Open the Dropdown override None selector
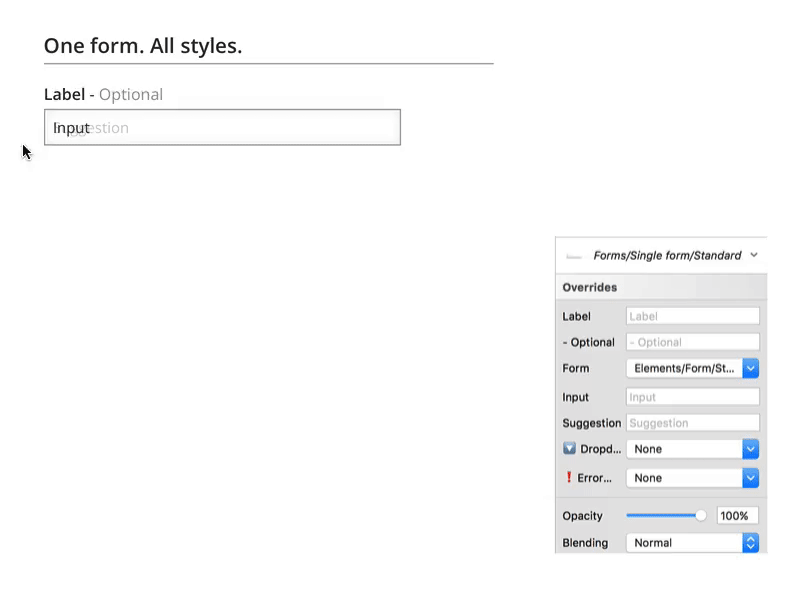 (692, 449)
